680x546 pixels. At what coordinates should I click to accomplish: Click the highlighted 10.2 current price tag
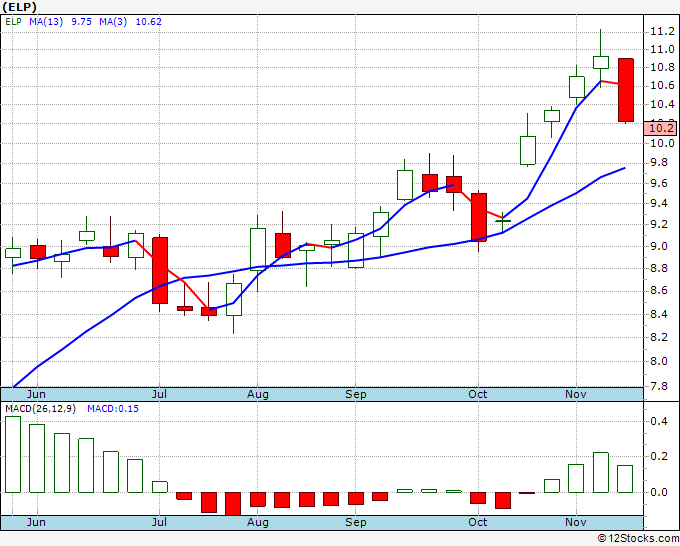tap(660, 128)
